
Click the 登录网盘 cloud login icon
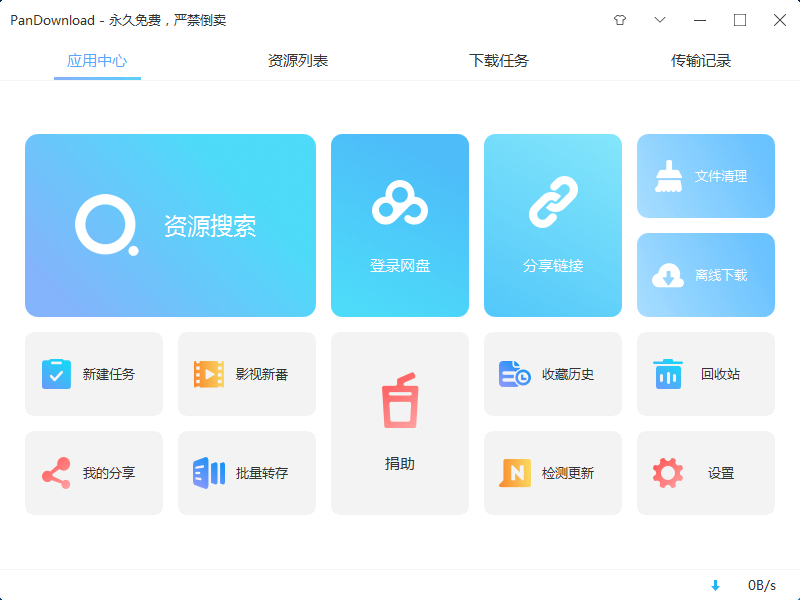point(400,204)
